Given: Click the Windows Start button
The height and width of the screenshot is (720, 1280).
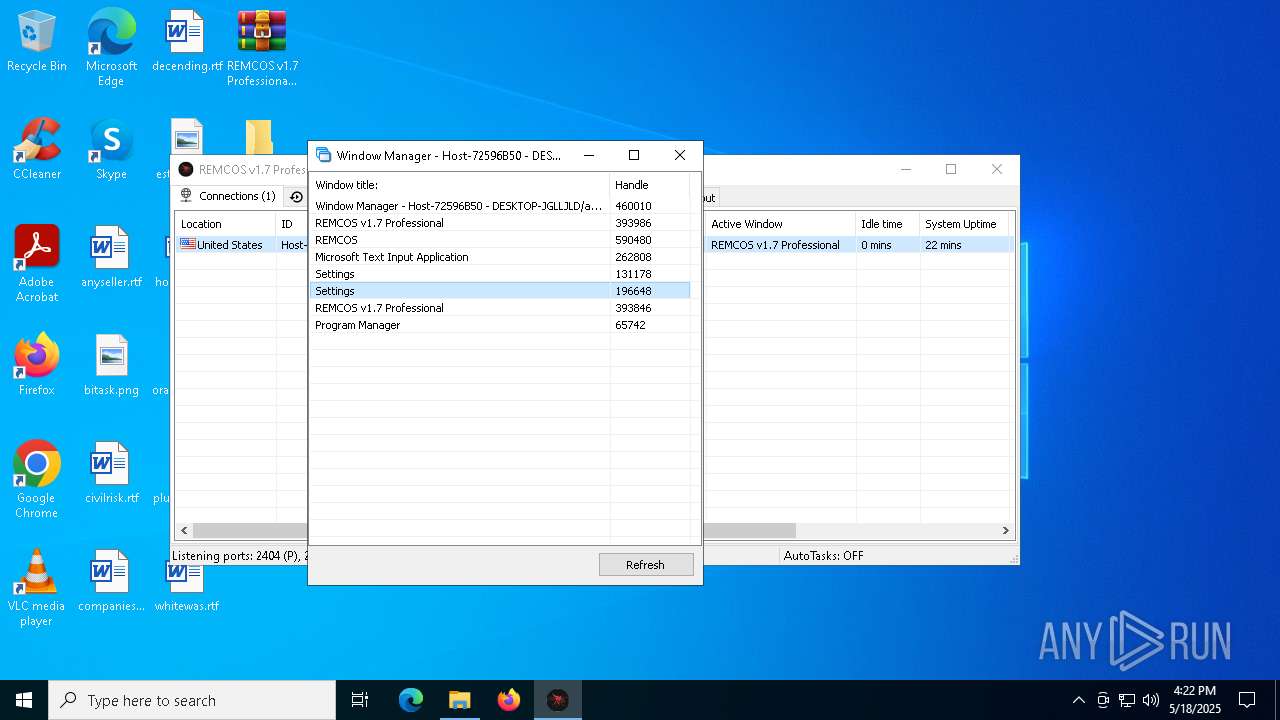Looking at the screenshot, I should pos(24,700).
